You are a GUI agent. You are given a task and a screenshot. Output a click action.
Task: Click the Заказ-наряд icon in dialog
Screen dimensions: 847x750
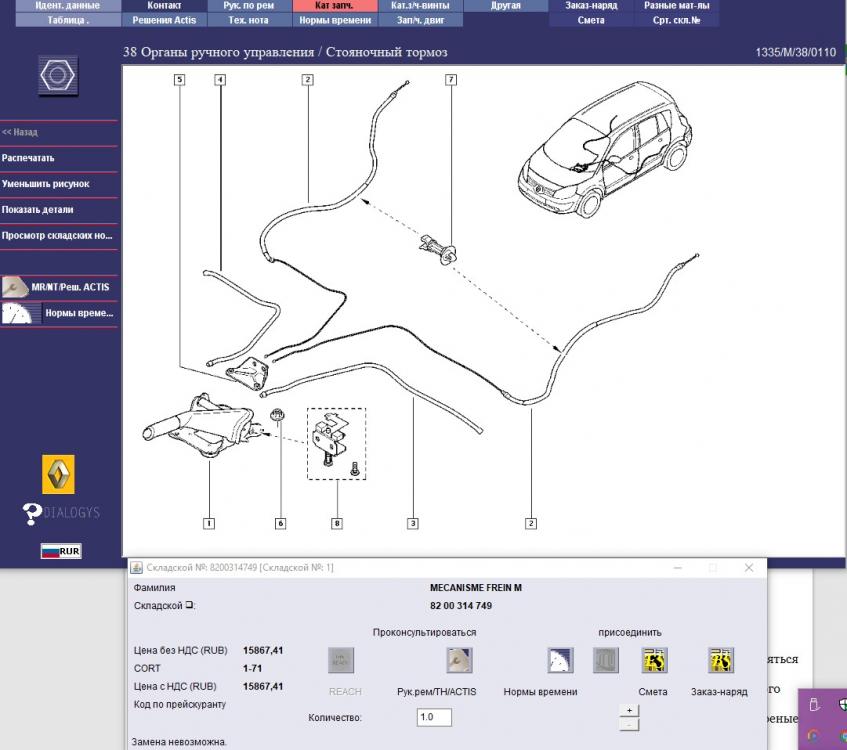click(x=721, y=660)
